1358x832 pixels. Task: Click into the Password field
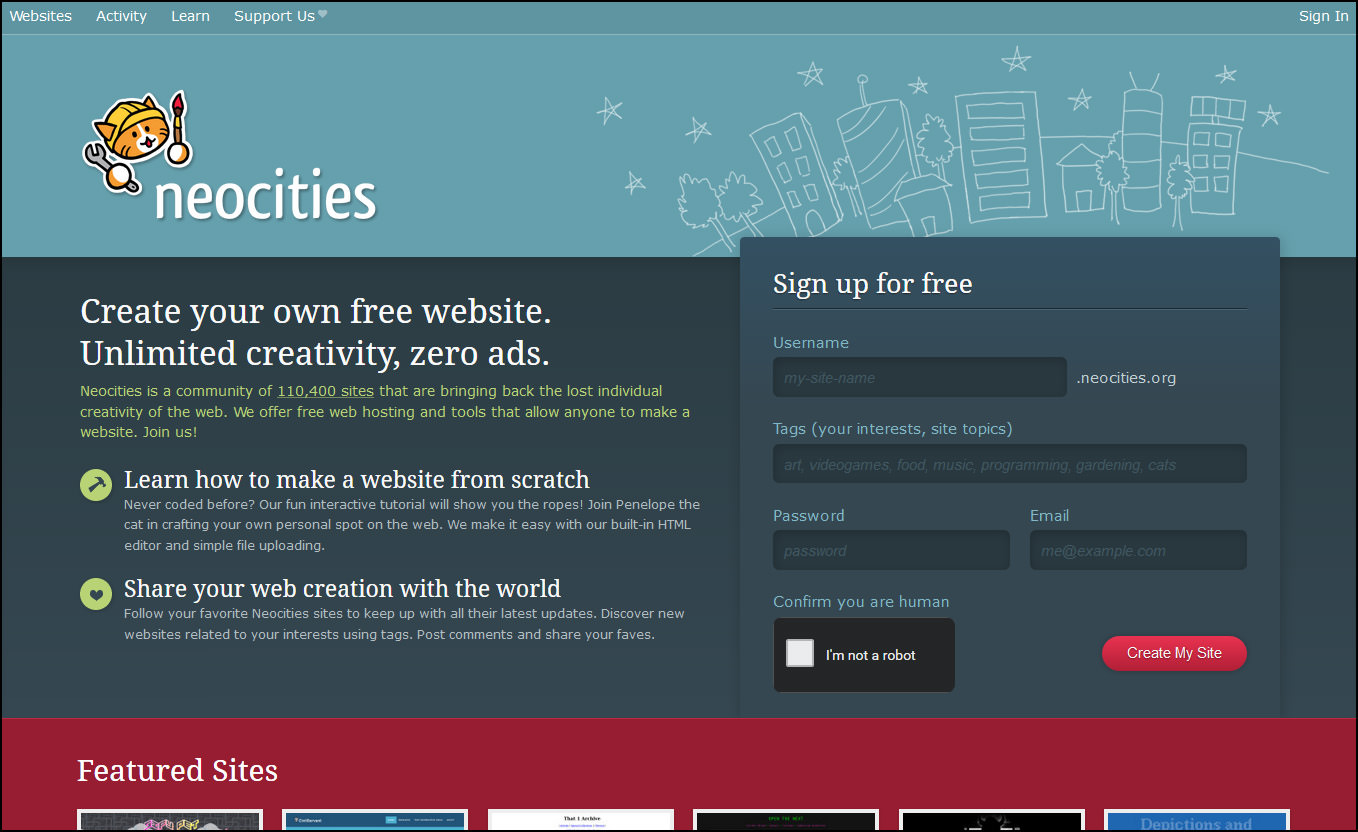tap(891, 550)
